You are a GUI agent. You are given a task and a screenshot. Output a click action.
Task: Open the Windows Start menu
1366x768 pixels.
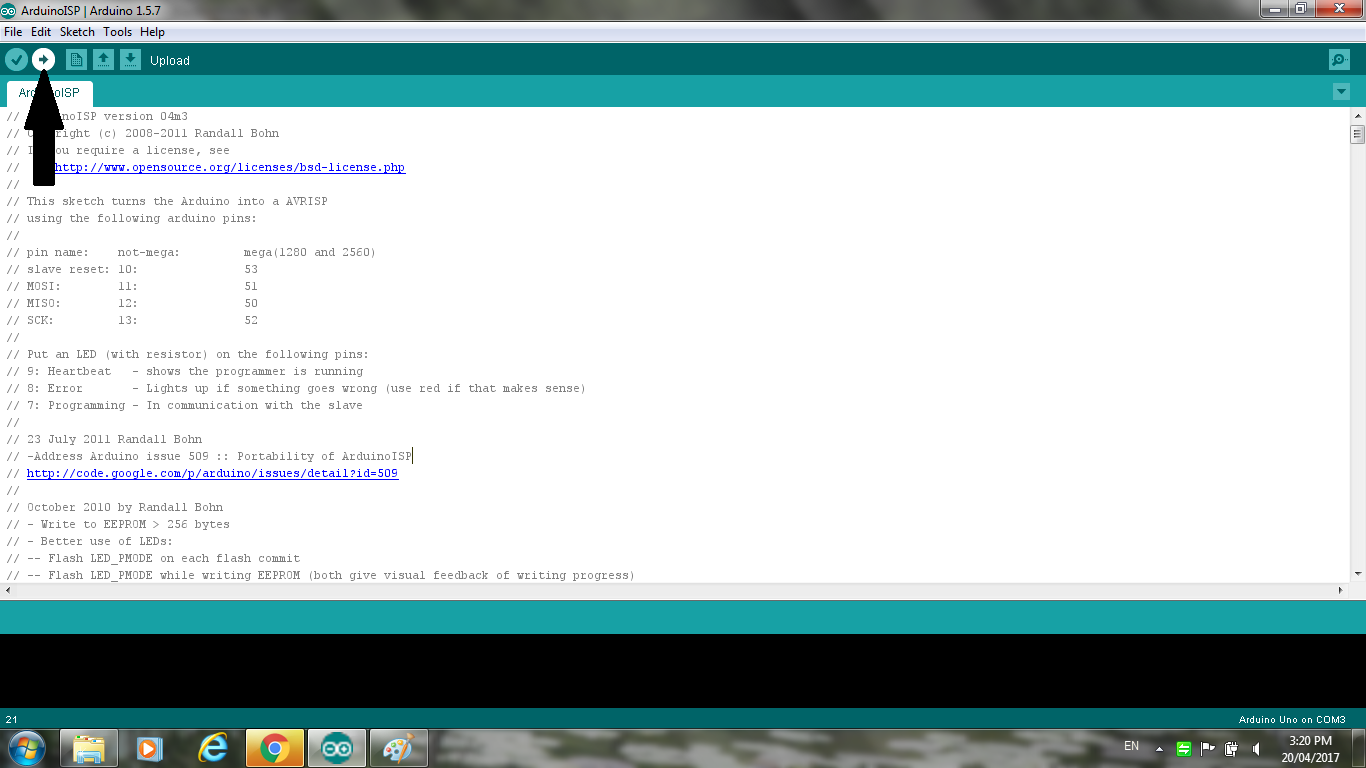pyautogui.click(x=27, y=748)
